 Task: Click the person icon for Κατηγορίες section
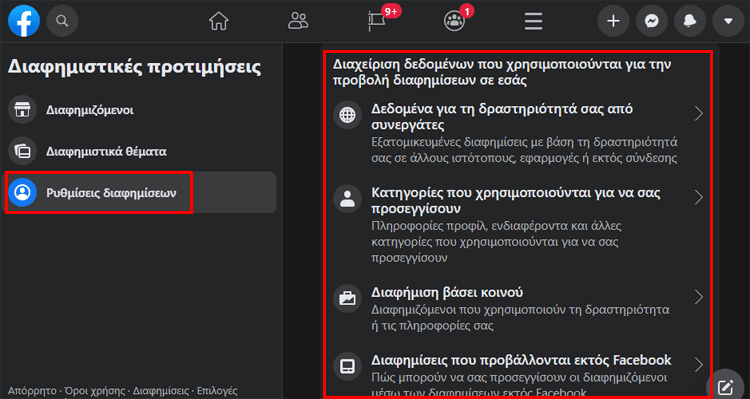click(x=347, y=199)
